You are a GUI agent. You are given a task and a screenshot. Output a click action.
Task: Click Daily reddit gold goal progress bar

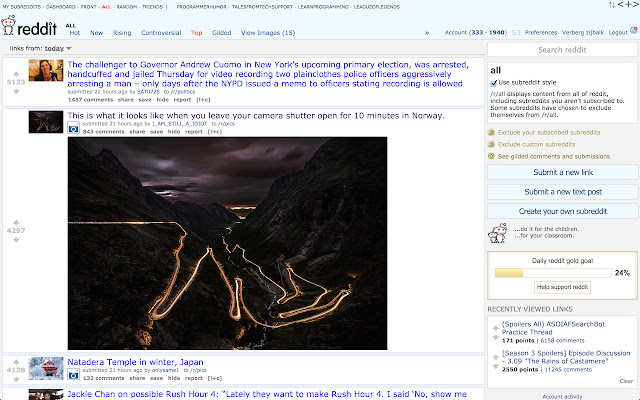pos(553,273)
